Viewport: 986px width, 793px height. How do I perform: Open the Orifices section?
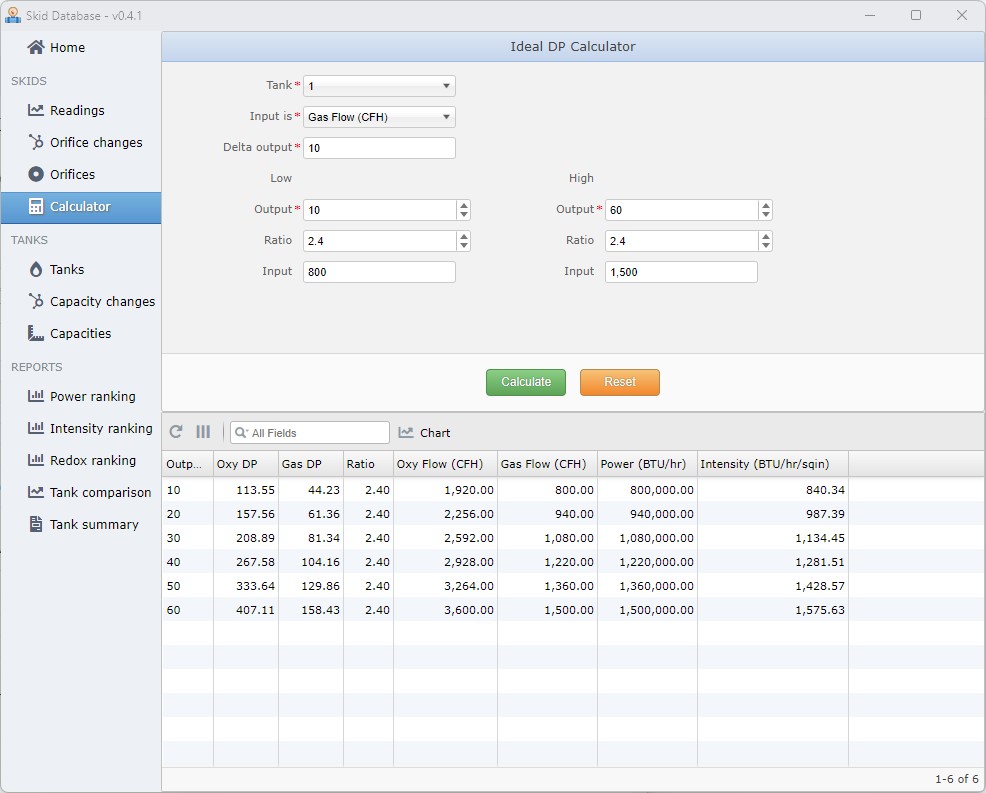pos(72,175)
